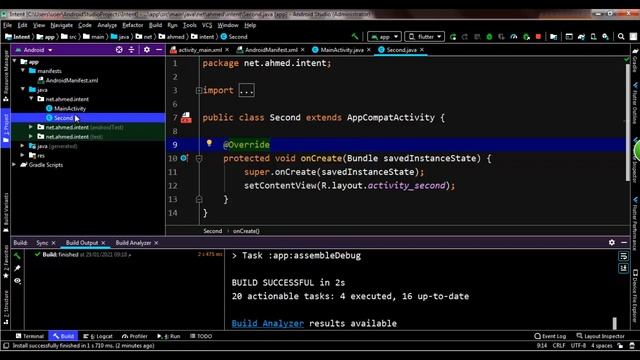Click the green Debug bug icon
The width and height of the screenshot is (640, 360).
[x=489, y=37]
